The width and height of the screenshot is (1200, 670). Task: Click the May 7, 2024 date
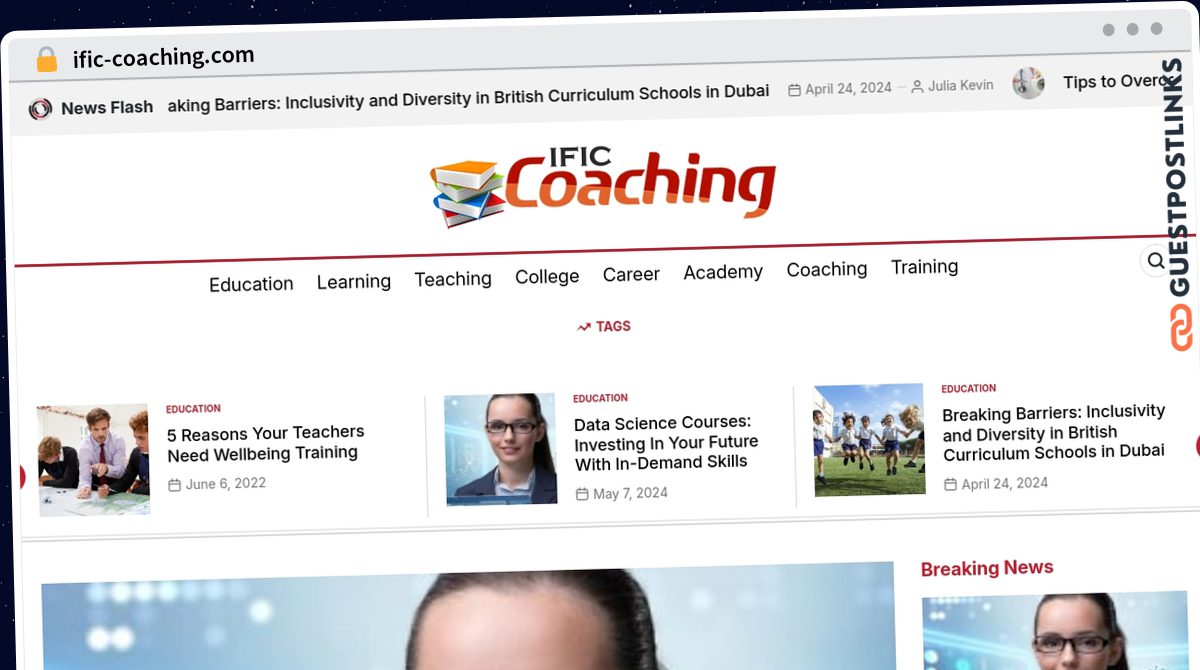point(630,493)
